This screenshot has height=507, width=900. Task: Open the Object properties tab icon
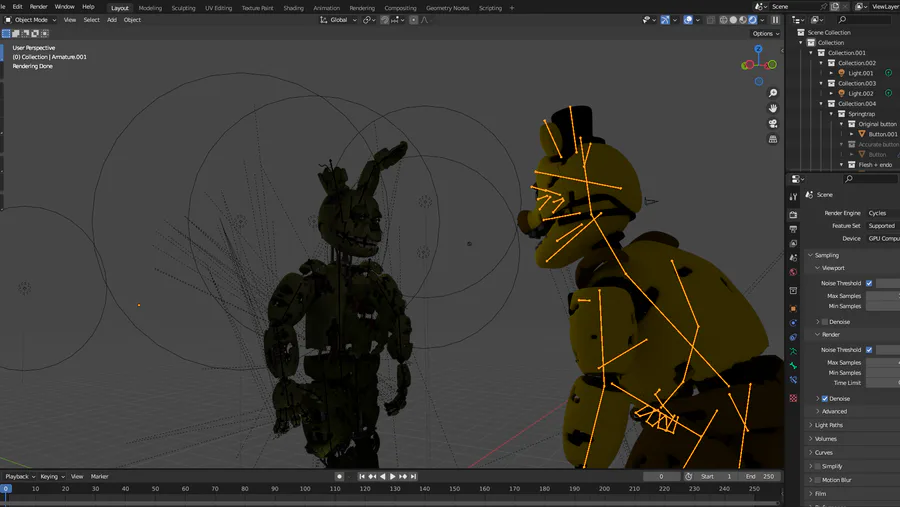(x=793, y=308)
